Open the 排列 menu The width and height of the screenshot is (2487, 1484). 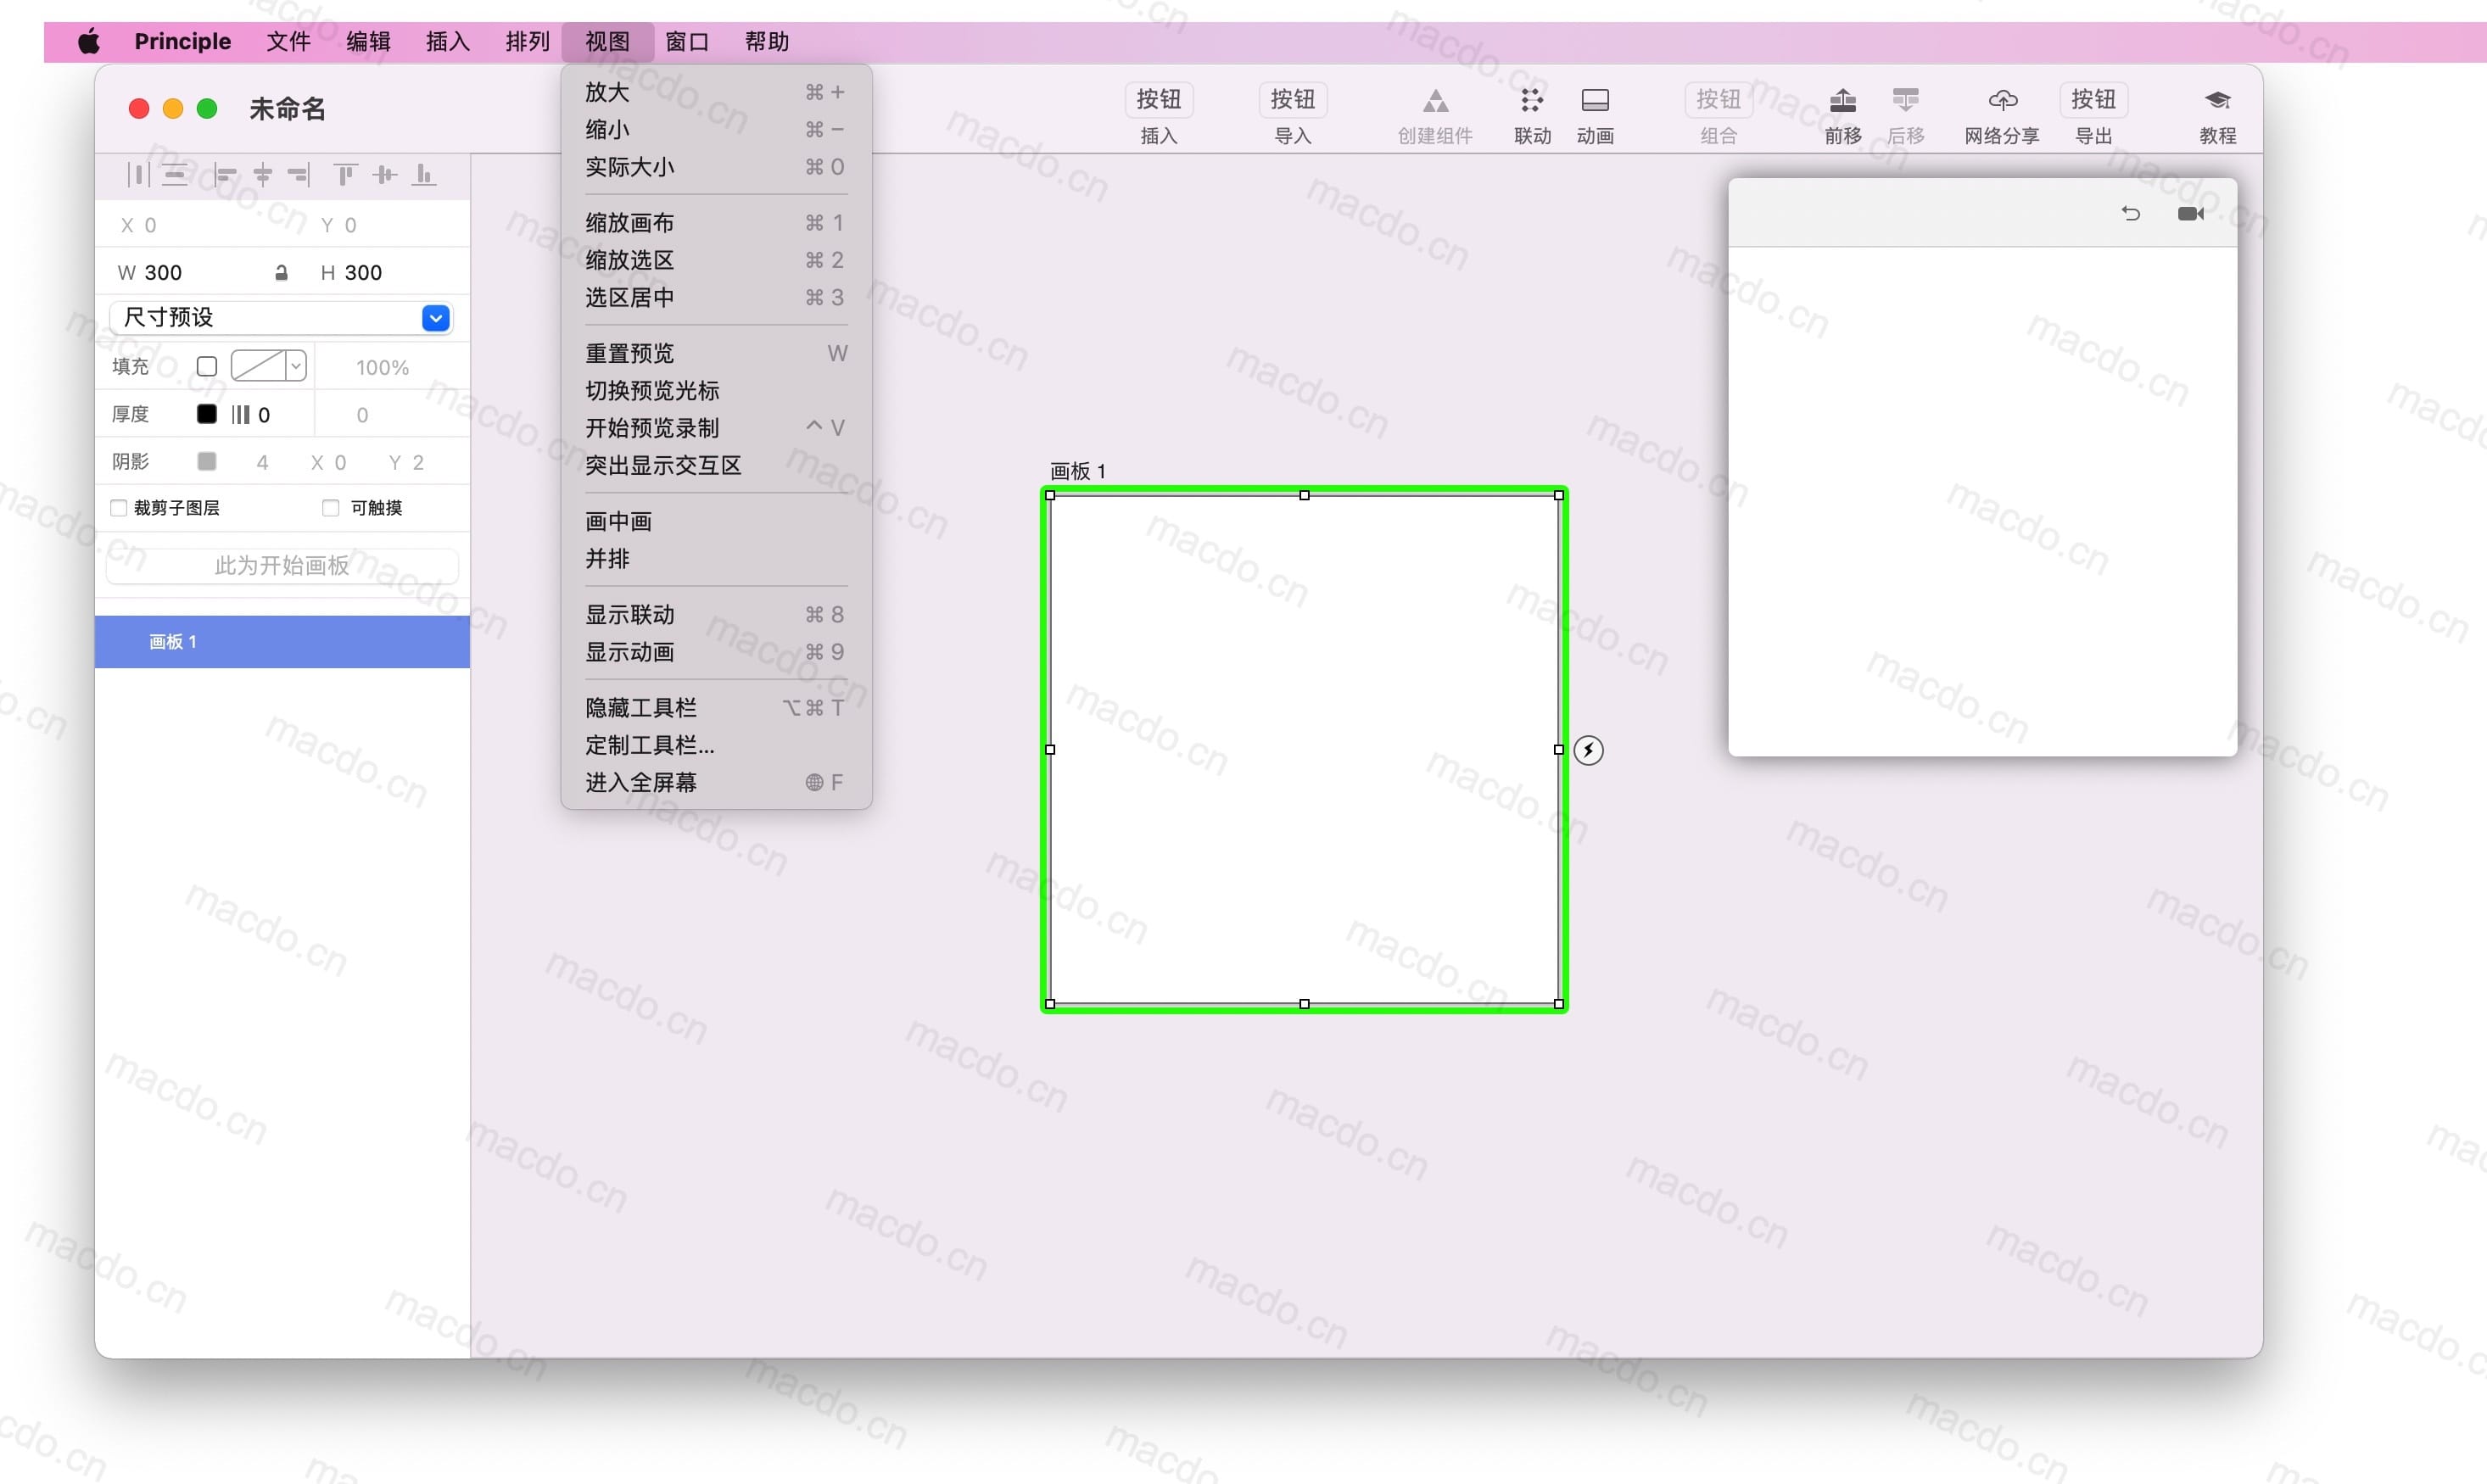point(528,42)
